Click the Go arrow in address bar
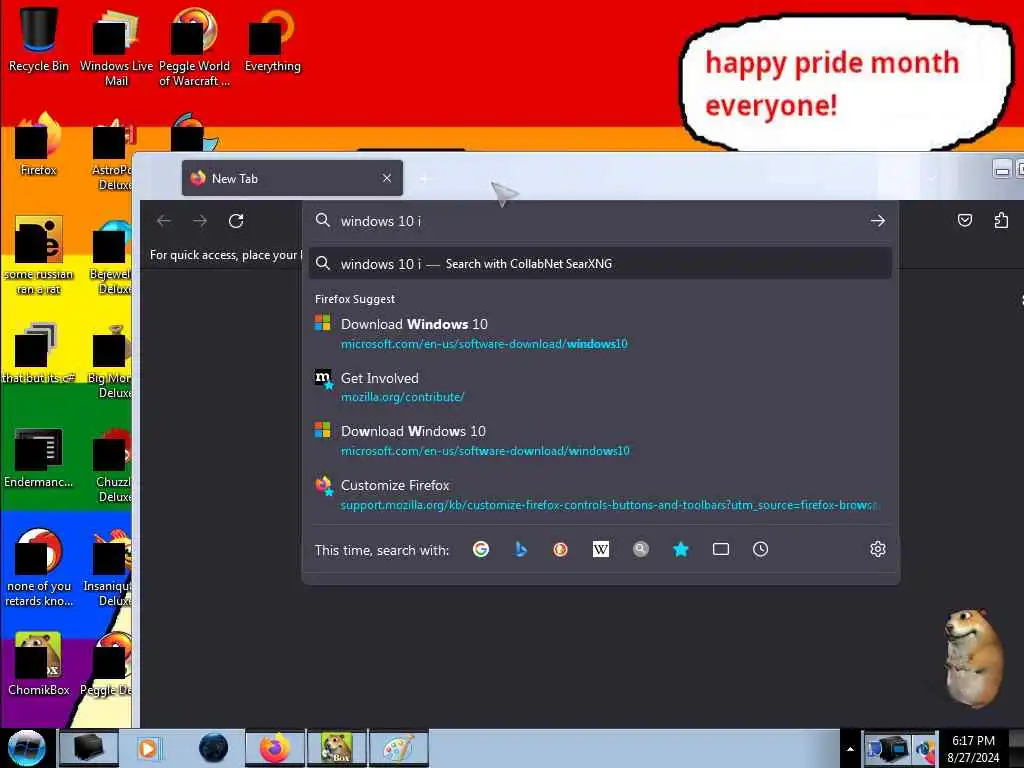Viewport: 1024px width, 768px height. (x=878, y=221)
